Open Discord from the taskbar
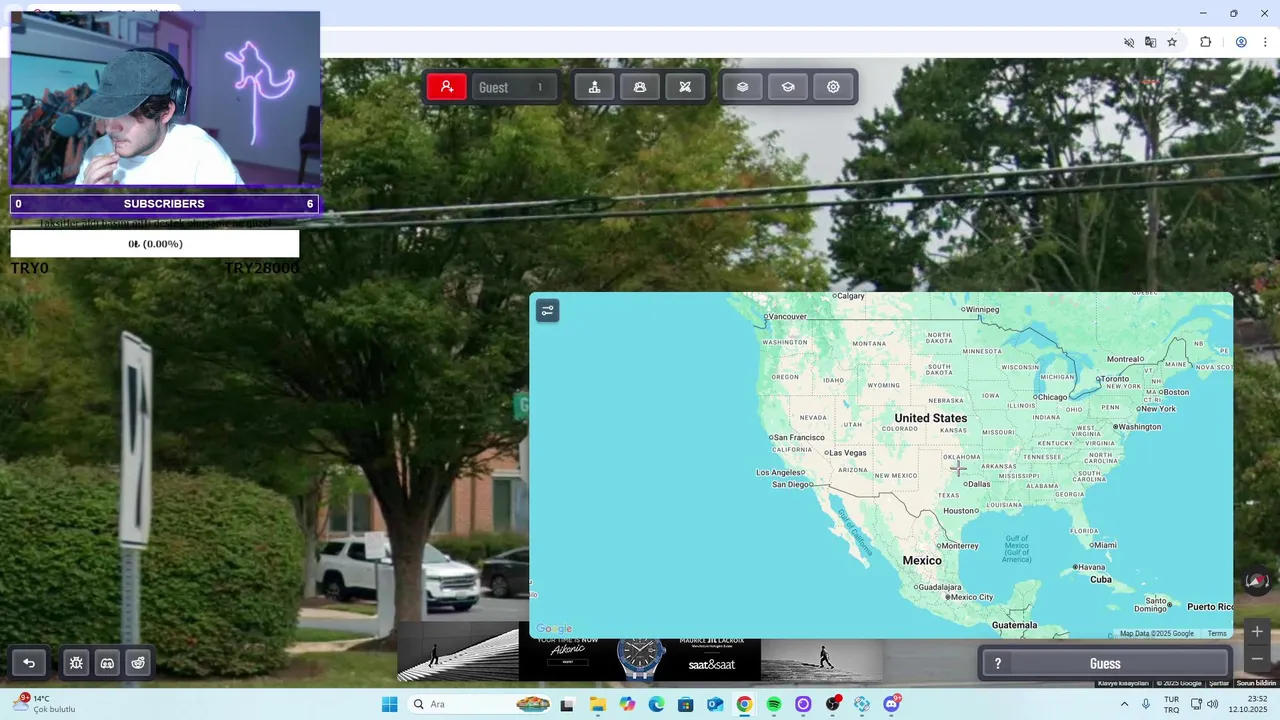Image resolution: width=1280 pixels, height=720 pixels. 891,704
